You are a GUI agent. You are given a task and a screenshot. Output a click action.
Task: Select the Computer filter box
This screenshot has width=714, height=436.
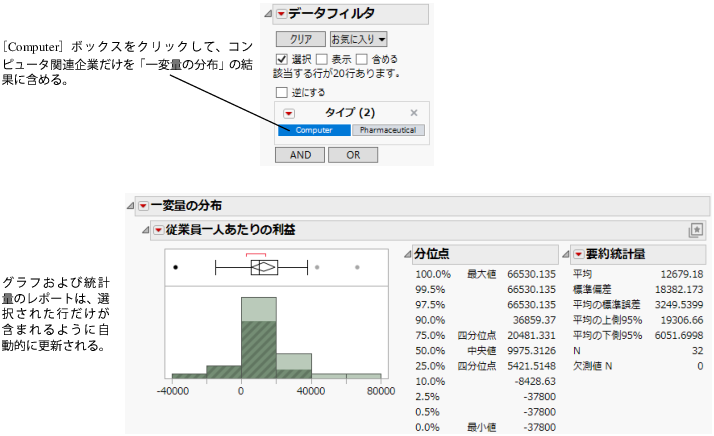[x=314, y=130]
